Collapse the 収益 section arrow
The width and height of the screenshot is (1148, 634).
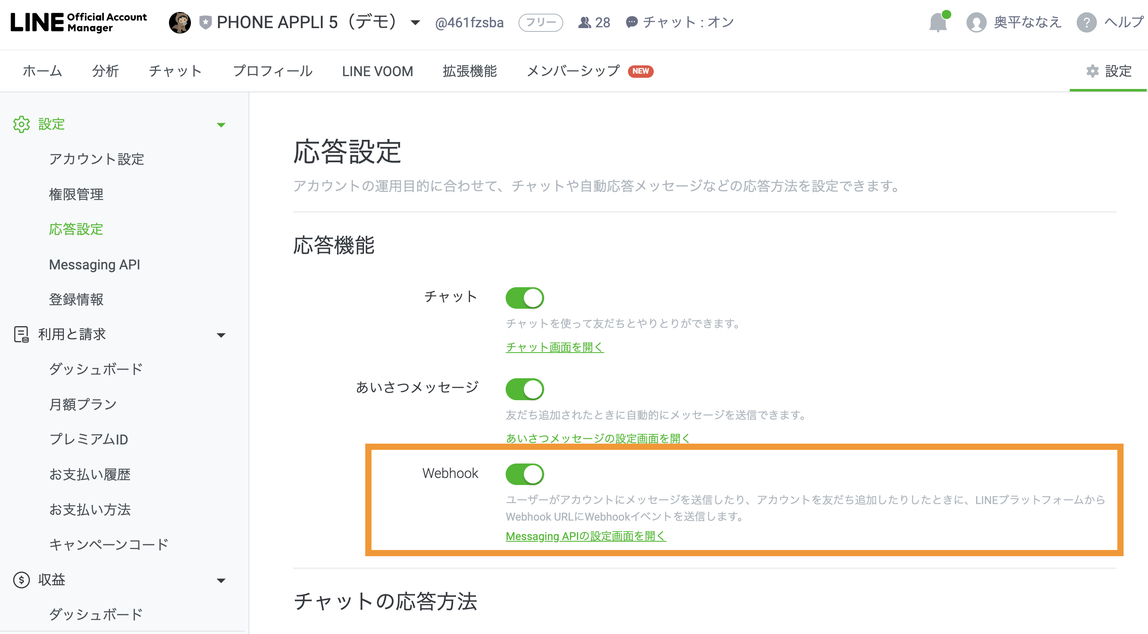[221, 581]
